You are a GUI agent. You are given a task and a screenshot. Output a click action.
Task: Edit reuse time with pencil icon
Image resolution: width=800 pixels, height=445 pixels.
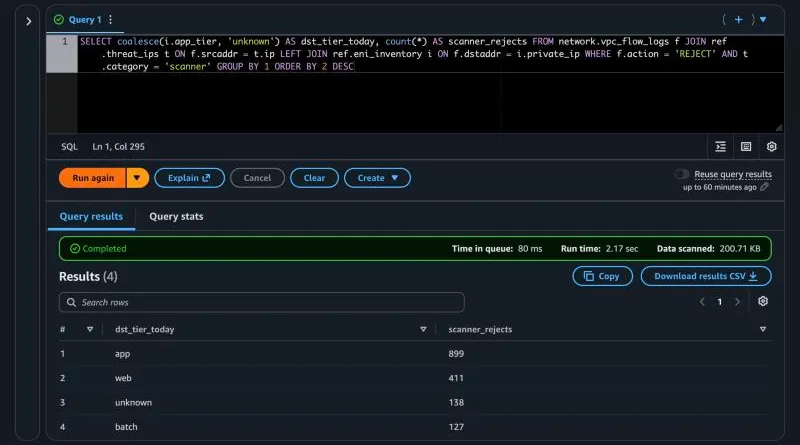coord(764,187)
